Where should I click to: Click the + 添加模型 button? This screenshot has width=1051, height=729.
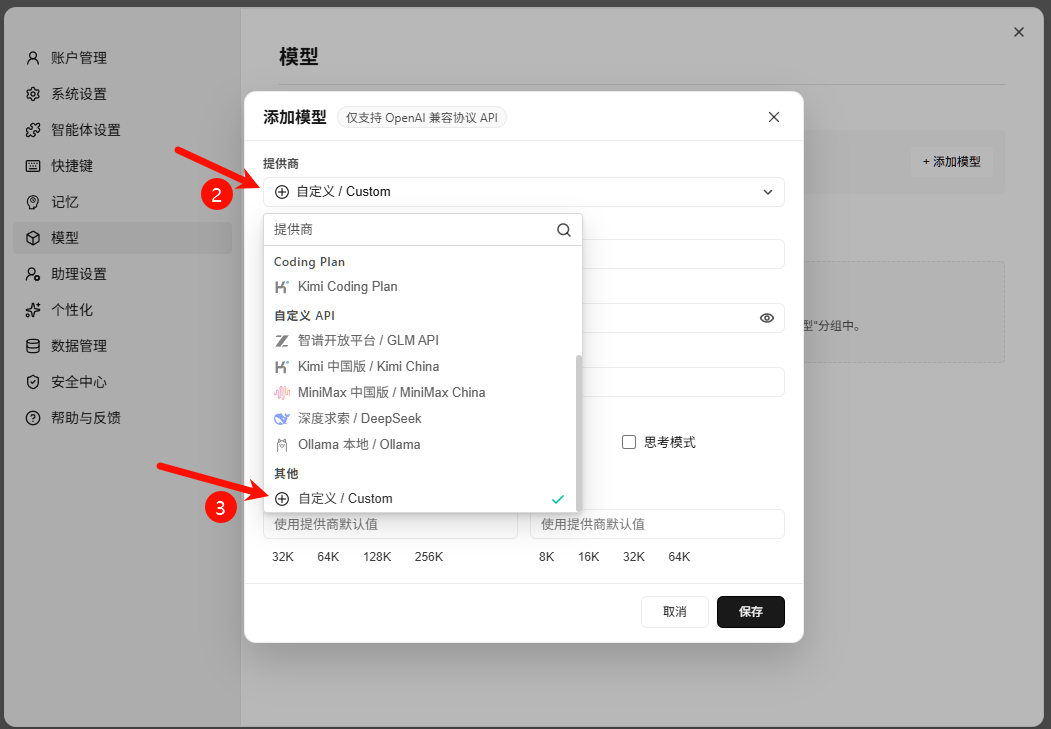click(952, 161)
